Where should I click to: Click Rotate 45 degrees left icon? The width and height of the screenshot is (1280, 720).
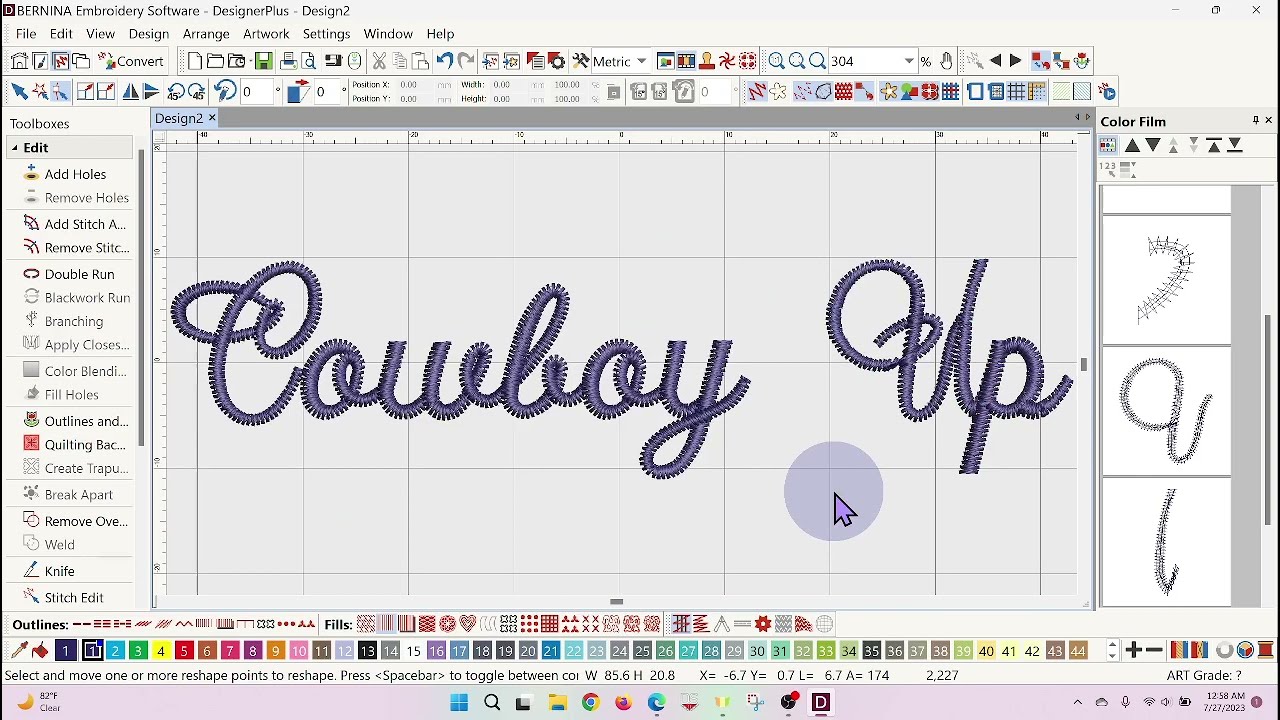[176, 92]
